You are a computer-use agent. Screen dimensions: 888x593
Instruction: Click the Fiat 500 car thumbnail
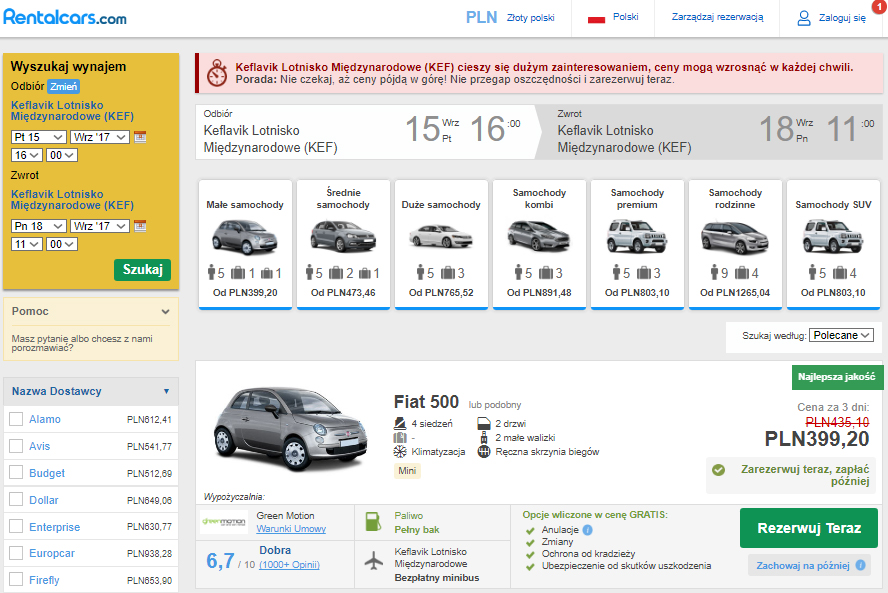pyautogui.click(x=278, y=428)
